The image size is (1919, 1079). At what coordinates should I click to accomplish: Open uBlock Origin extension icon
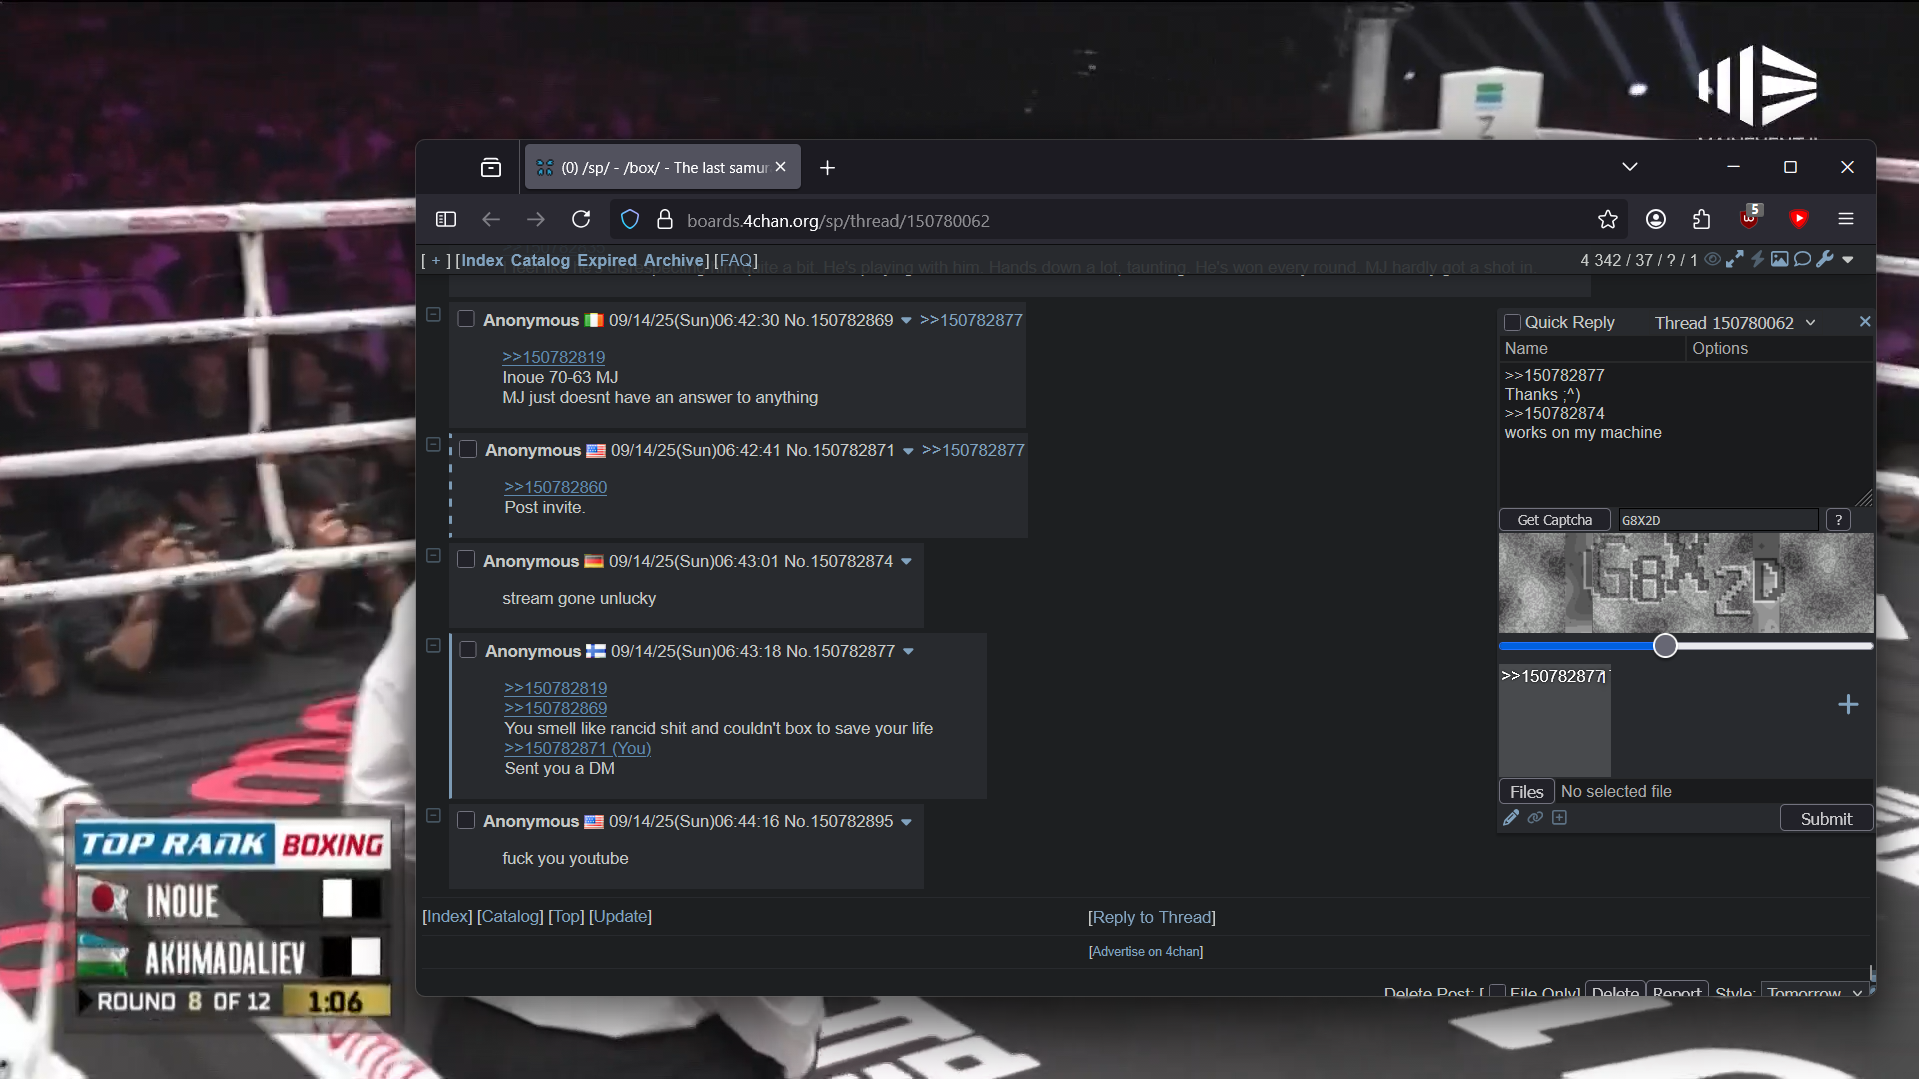point(1750,217)
